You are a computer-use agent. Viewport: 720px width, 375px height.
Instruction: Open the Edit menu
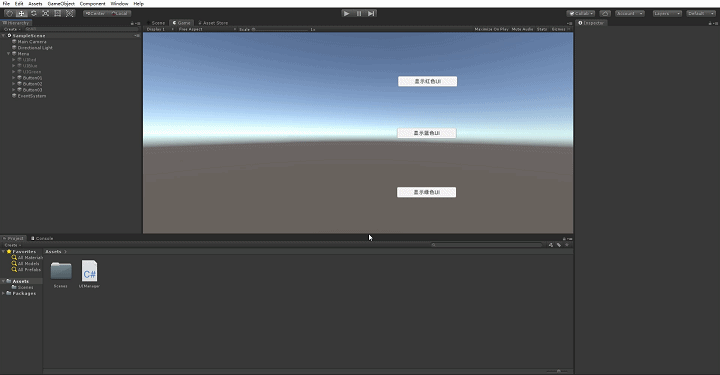coord(19,3)
